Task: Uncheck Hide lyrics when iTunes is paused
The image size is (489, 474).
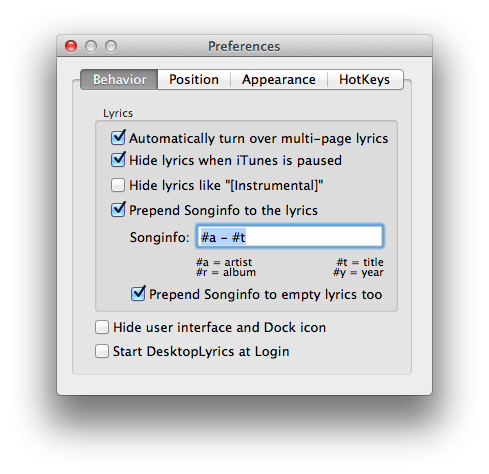Action: 118,160
